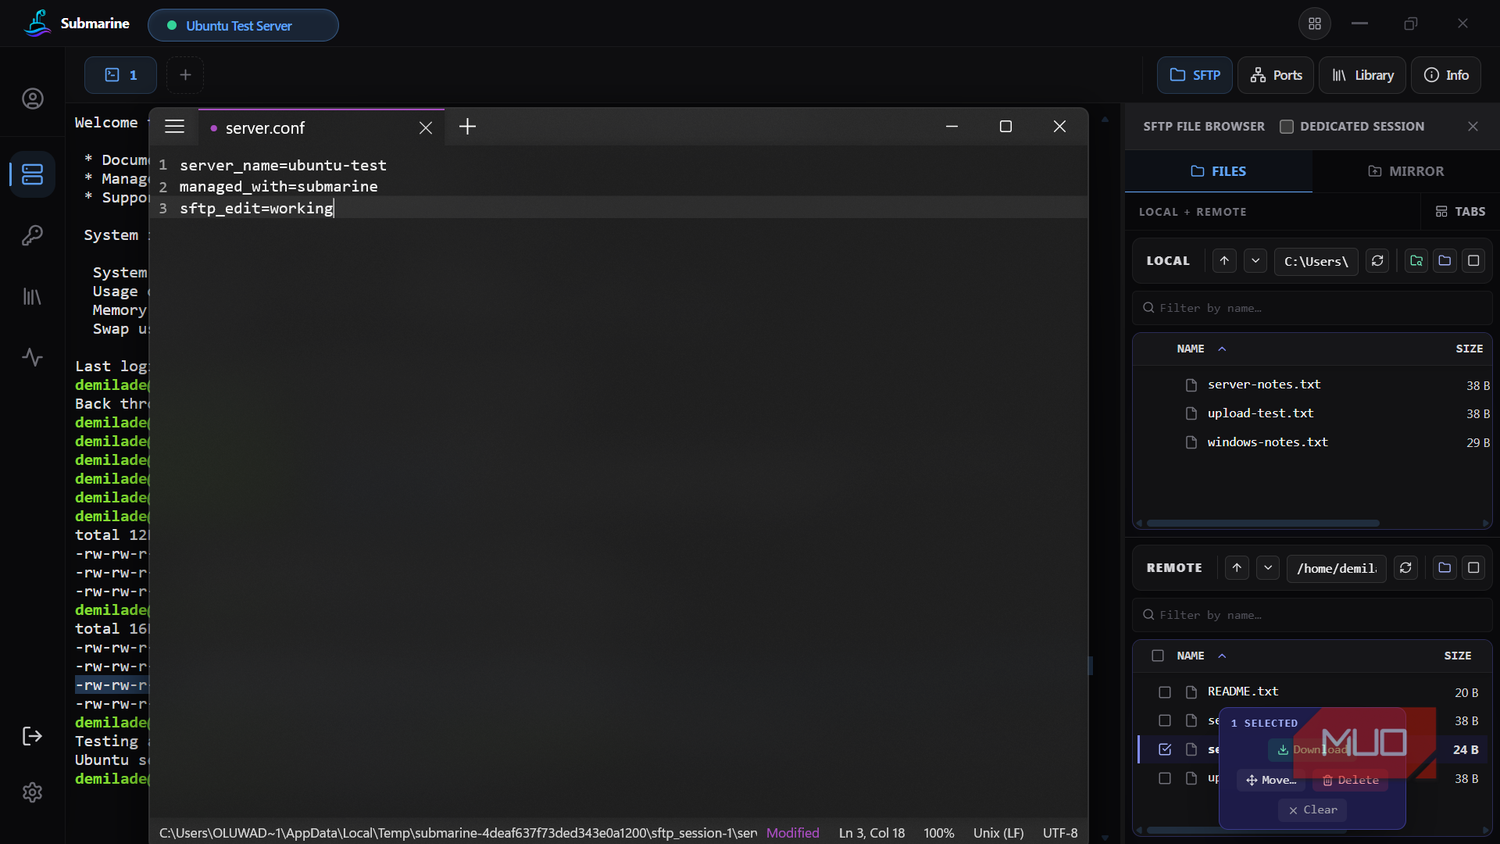Click the LOCAL path field C:\Users\

[x=1316, y=261]
